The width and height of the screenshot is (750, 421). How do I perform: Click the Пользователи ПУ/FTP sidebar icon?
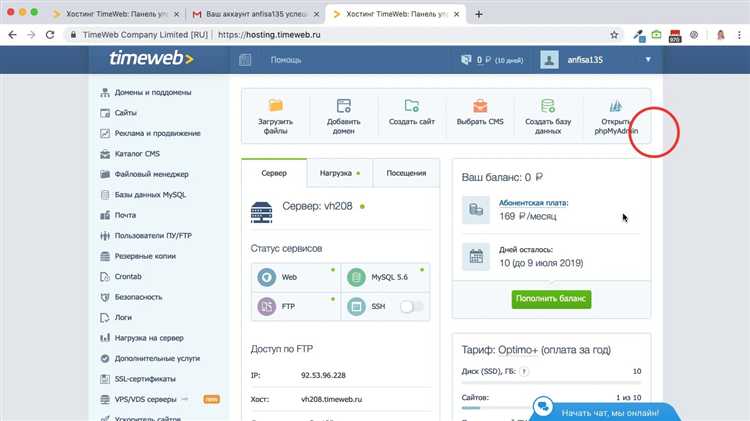(105, 236)
